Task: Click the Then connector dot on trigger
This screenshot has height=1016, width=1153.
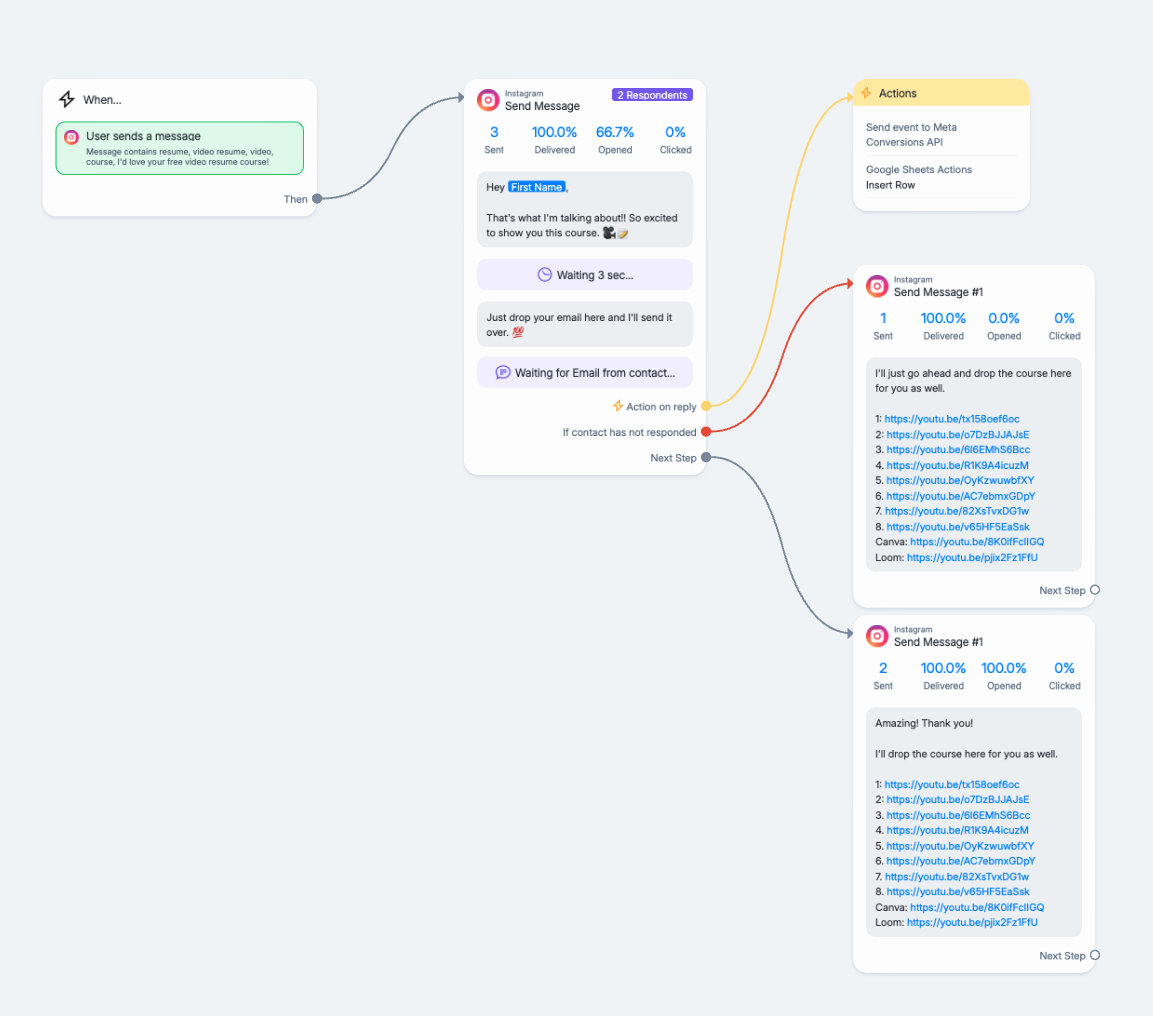Action: 317,199
